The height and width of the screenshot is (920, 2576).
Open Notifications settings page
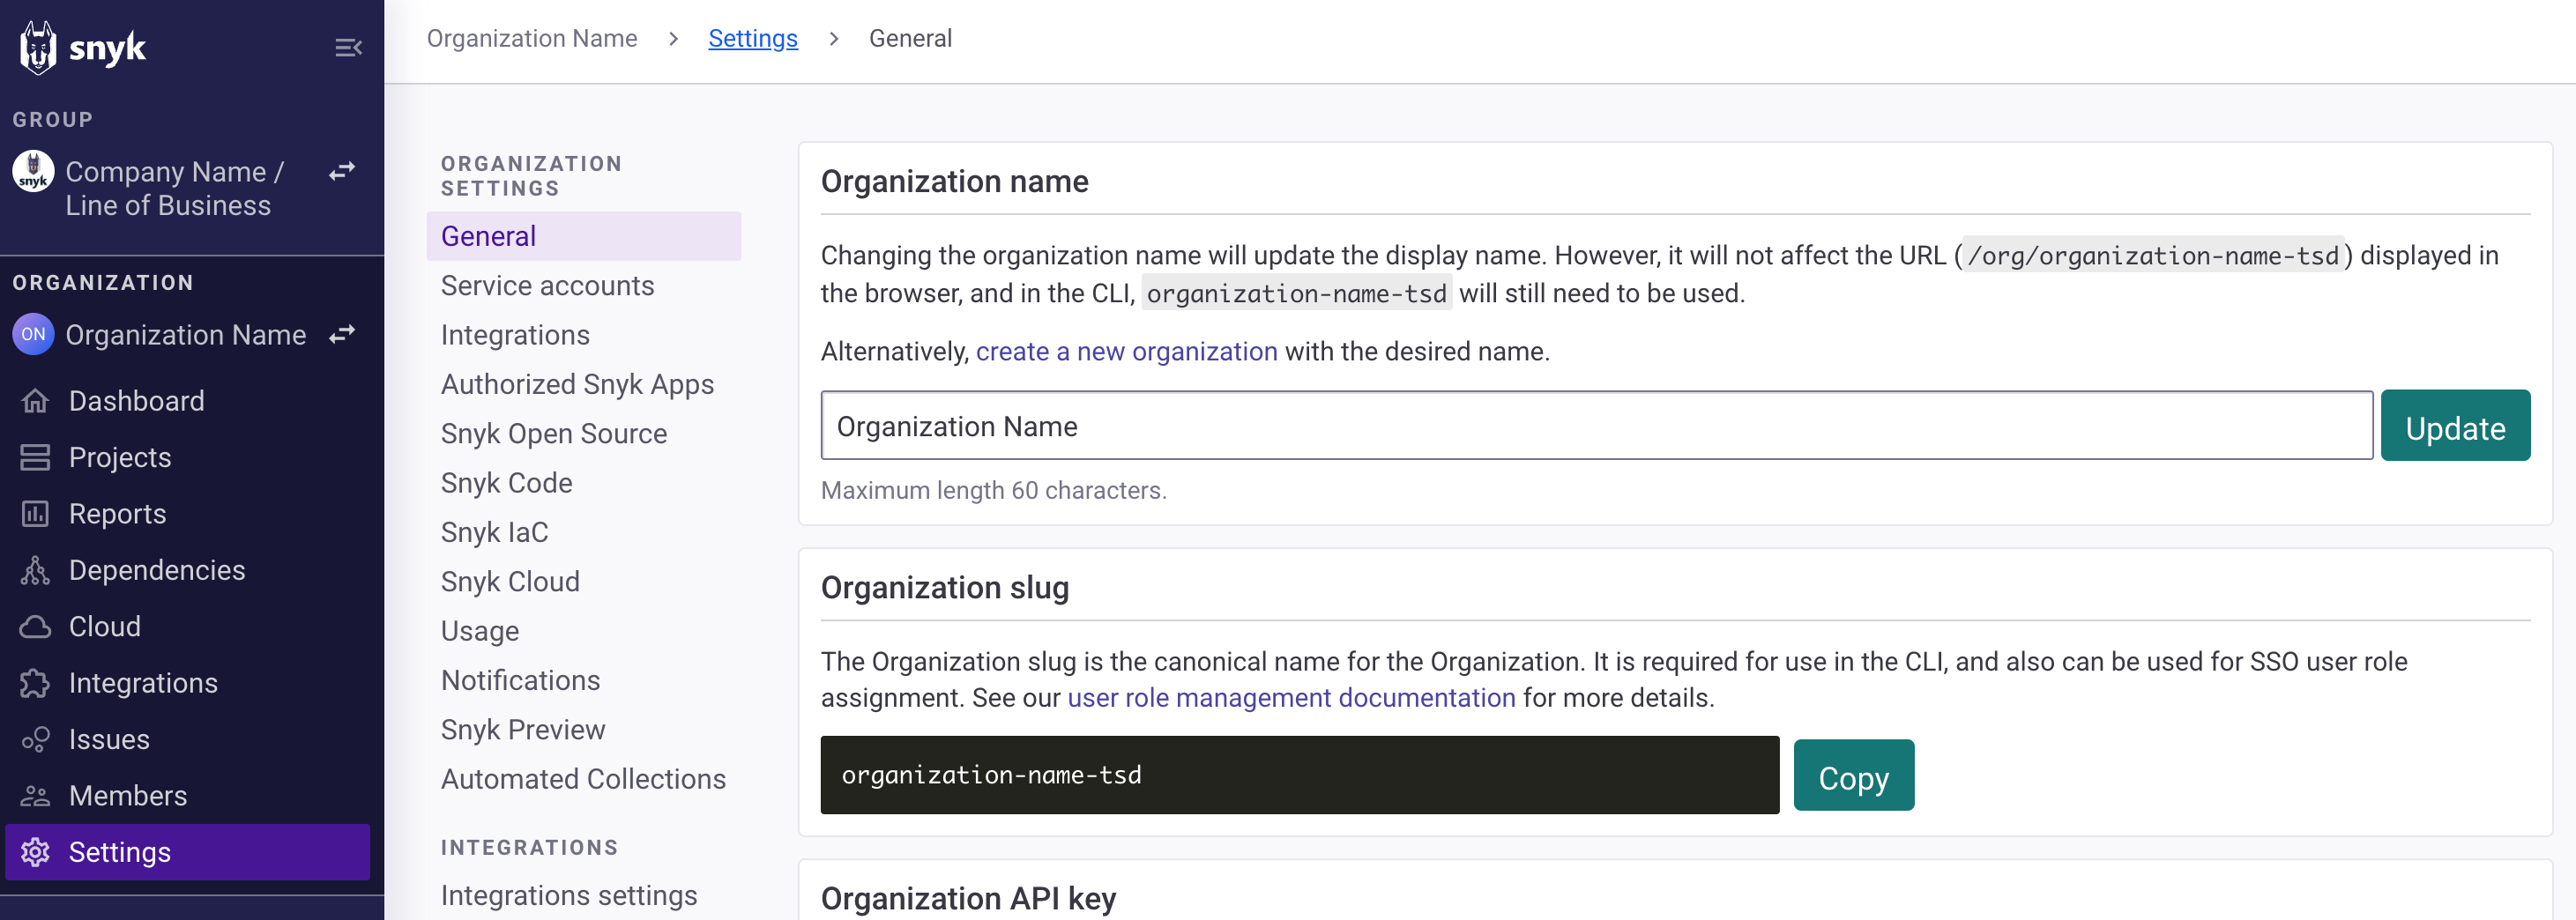[x=520, y=681]
